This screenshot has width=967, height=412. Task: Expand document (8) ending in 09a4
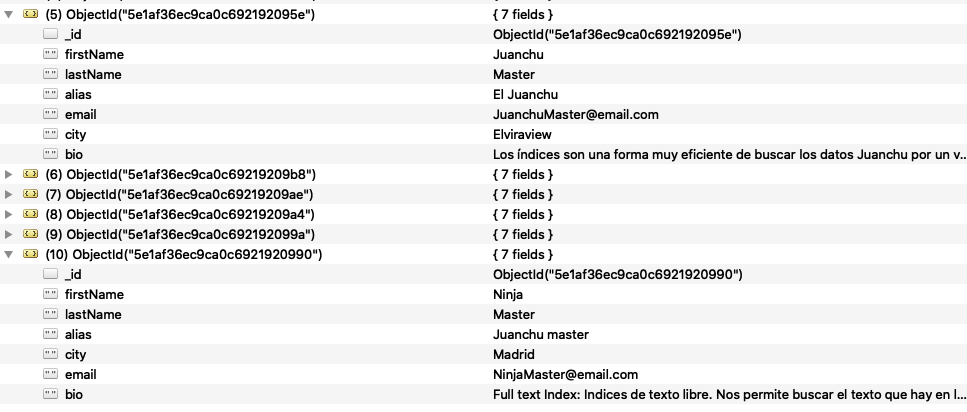pos(9,215)
